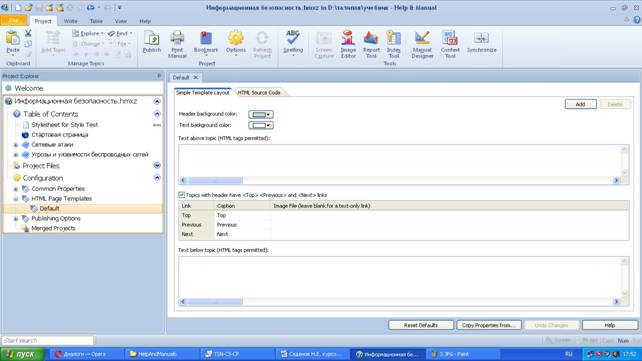Switch to HTML Source Code tab
Screen dimensions: 642x361
259,93
